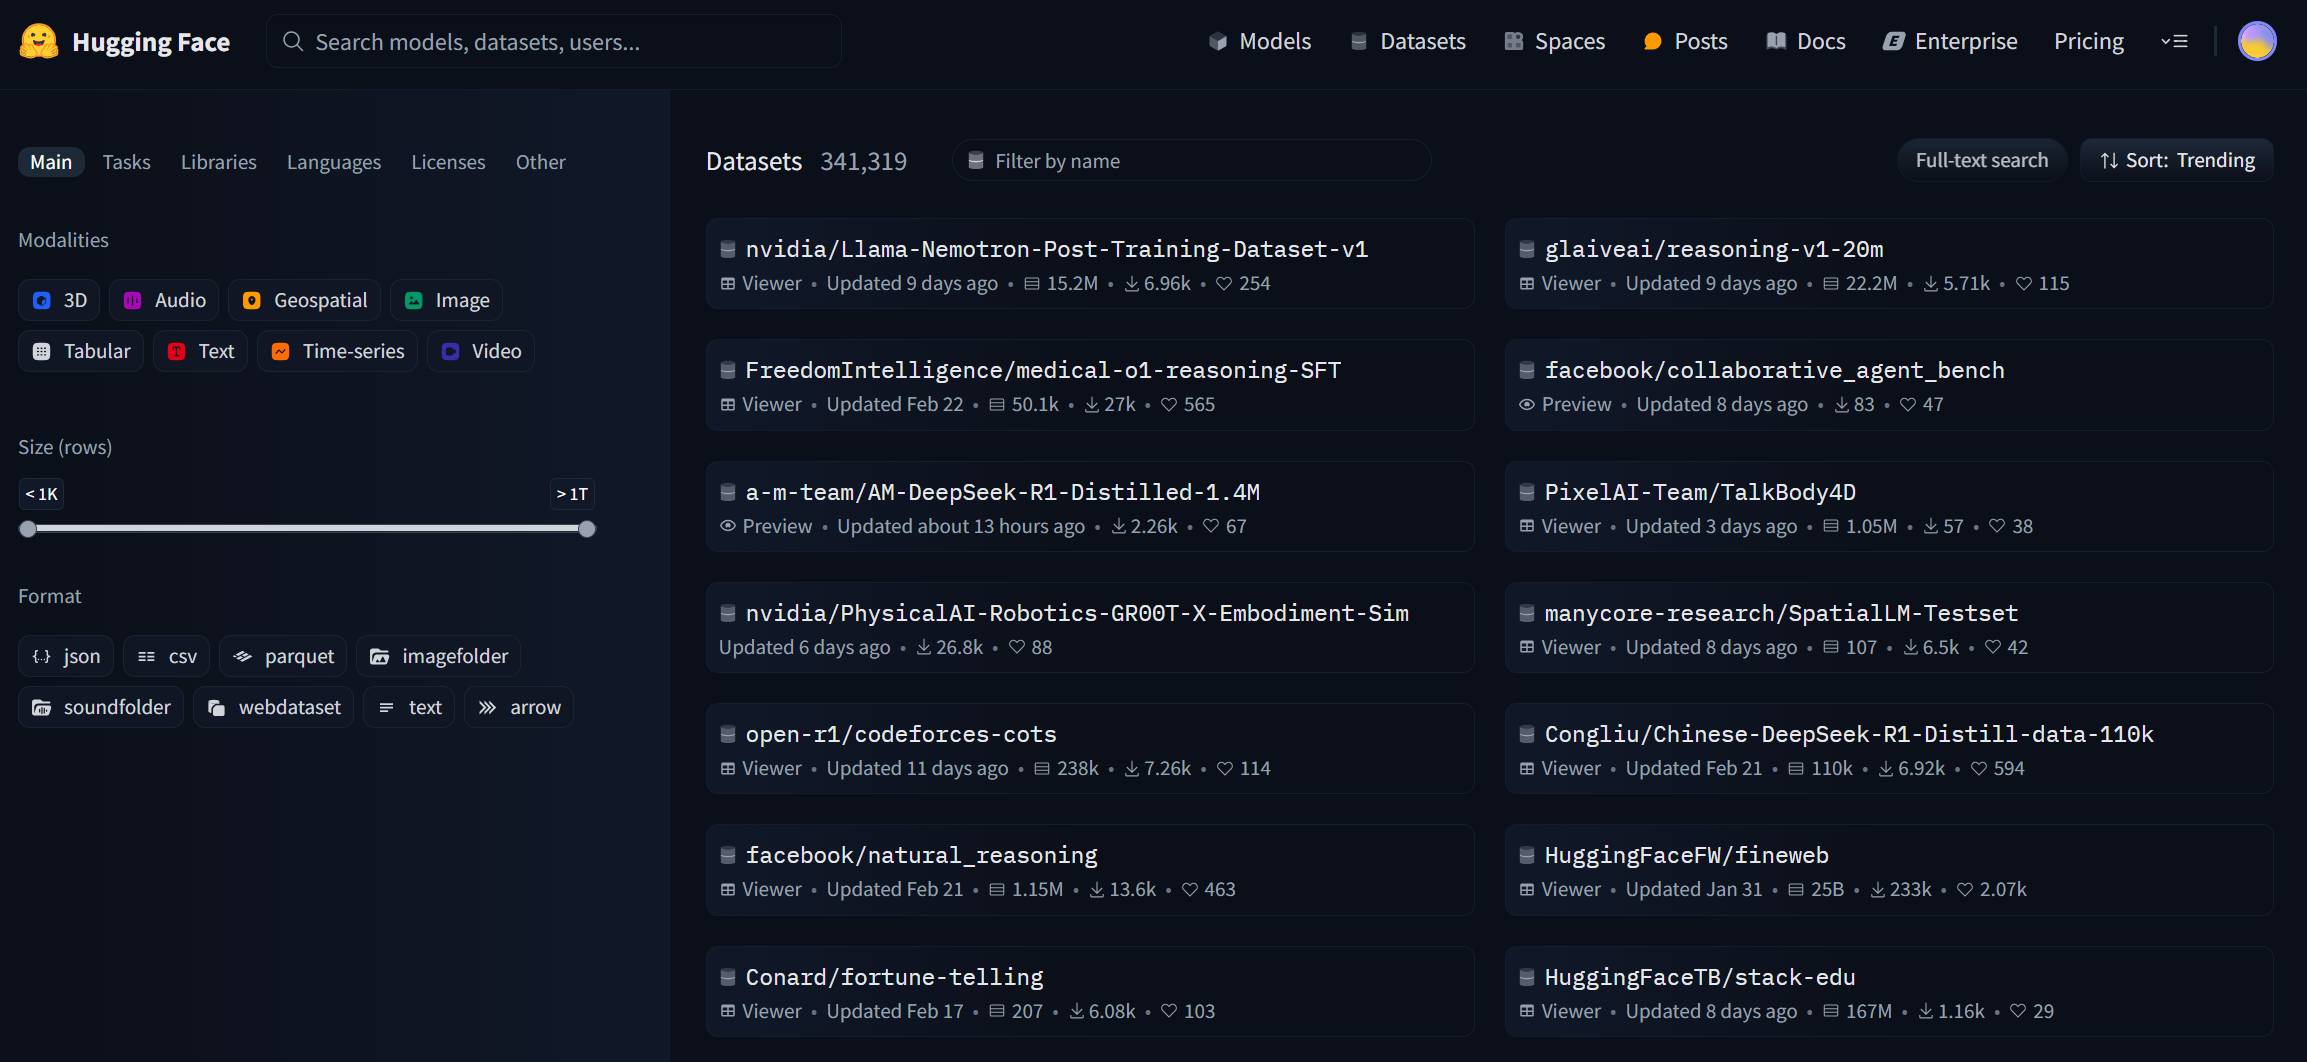Open the Docs navigation link
Image resolution: width=2307 pixels, height=1062 pixels.
click(x=1806, y=41)
